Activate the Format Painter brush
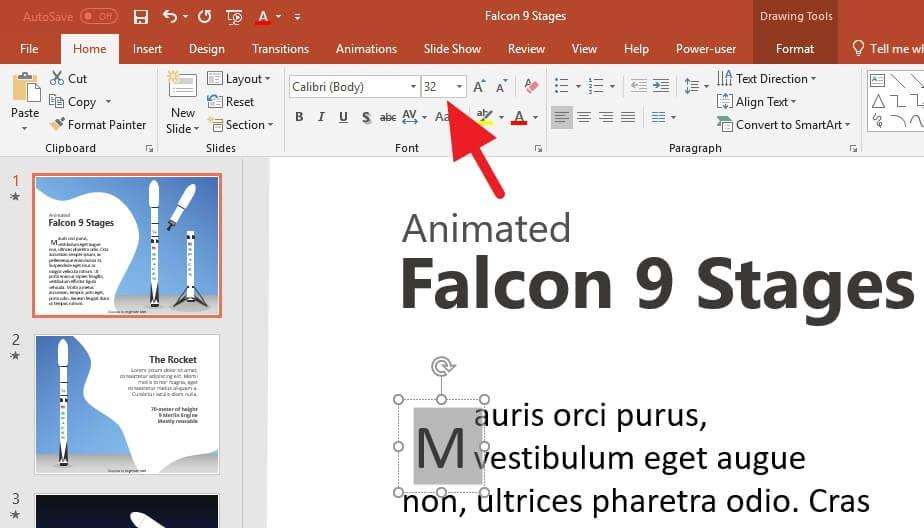 click(x=98, y=124)
